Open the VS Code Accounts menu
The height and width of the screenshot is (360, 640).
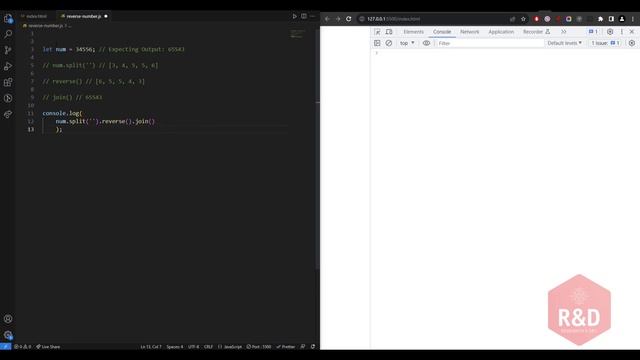pos(8,319)
